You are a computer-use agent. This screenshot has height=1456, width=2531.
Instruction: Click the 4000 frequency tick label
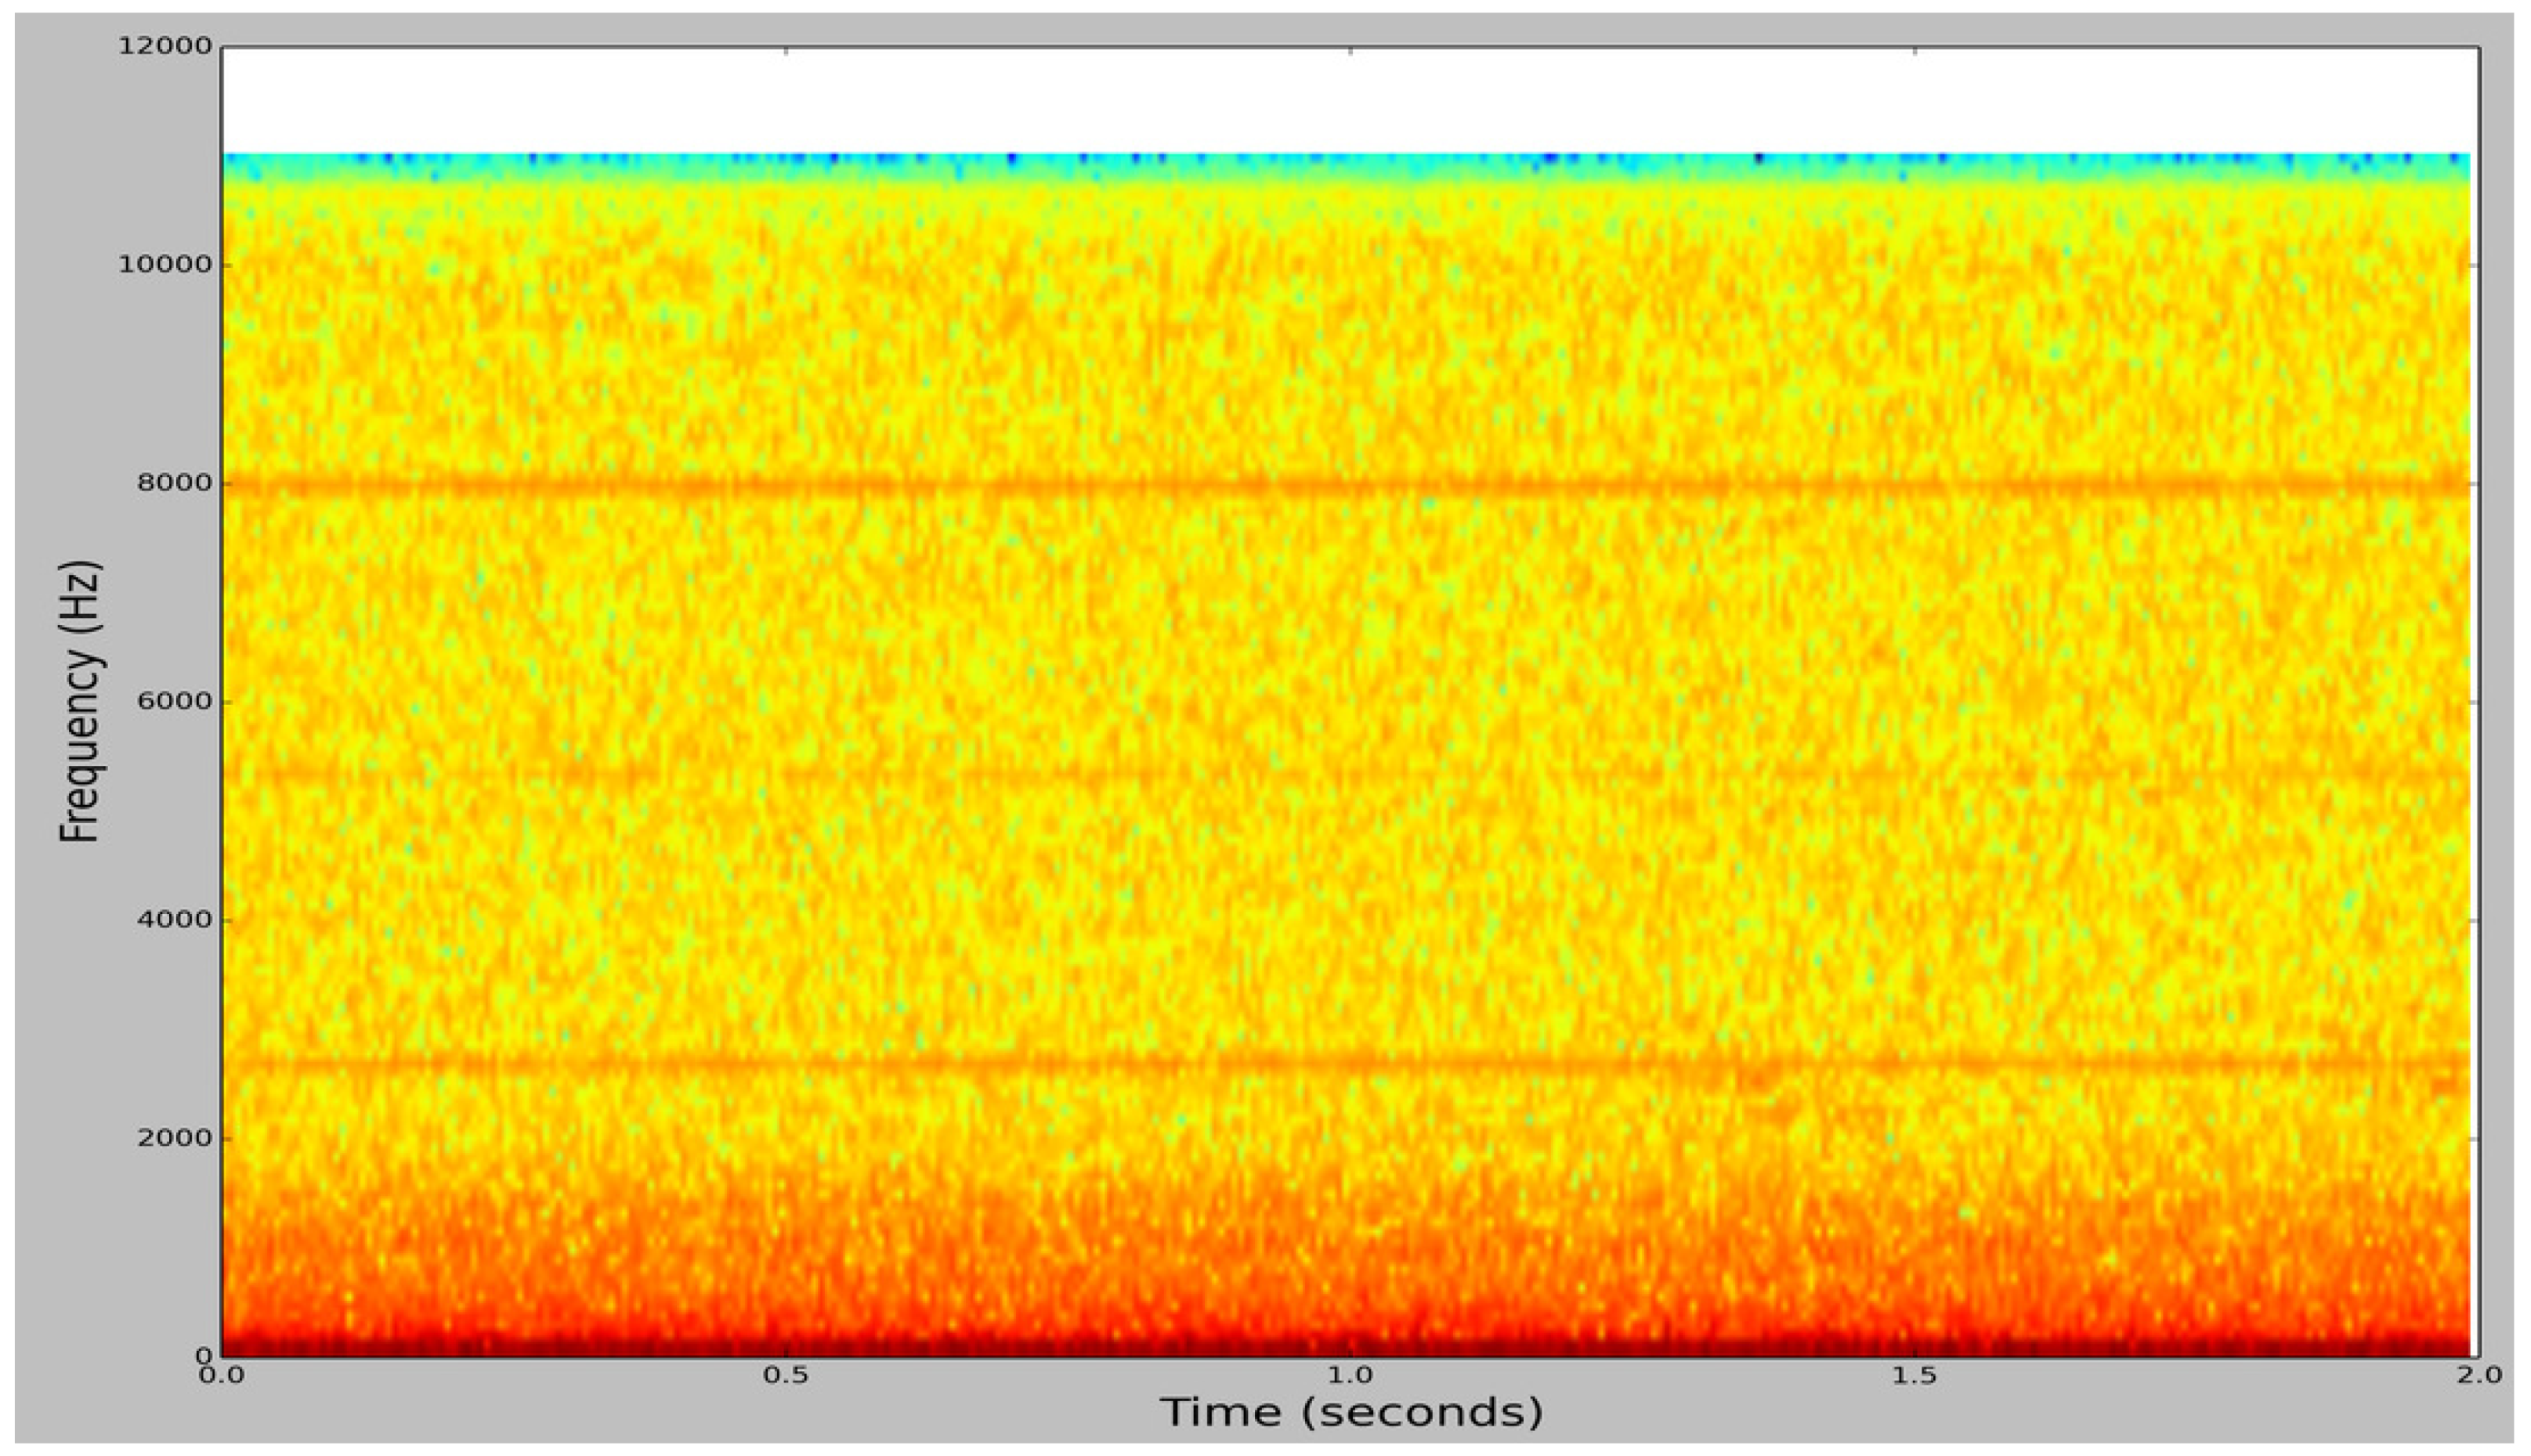point(175,920)
